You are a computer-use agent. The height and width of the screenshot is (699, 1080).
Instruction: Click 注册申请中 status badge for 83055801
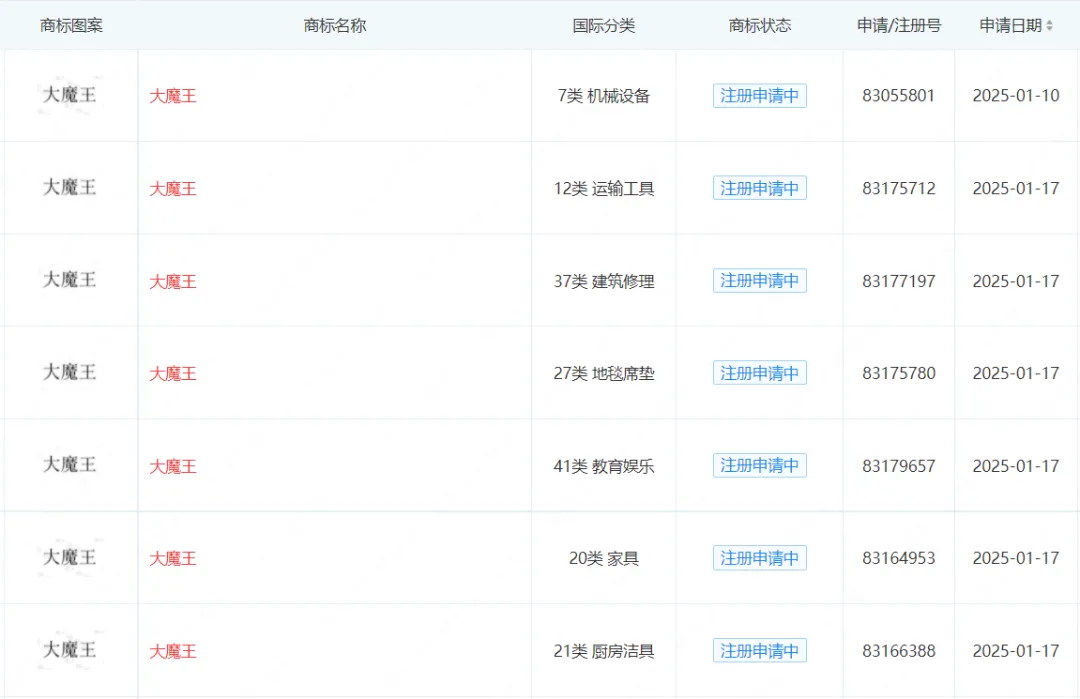coord(760,96)
